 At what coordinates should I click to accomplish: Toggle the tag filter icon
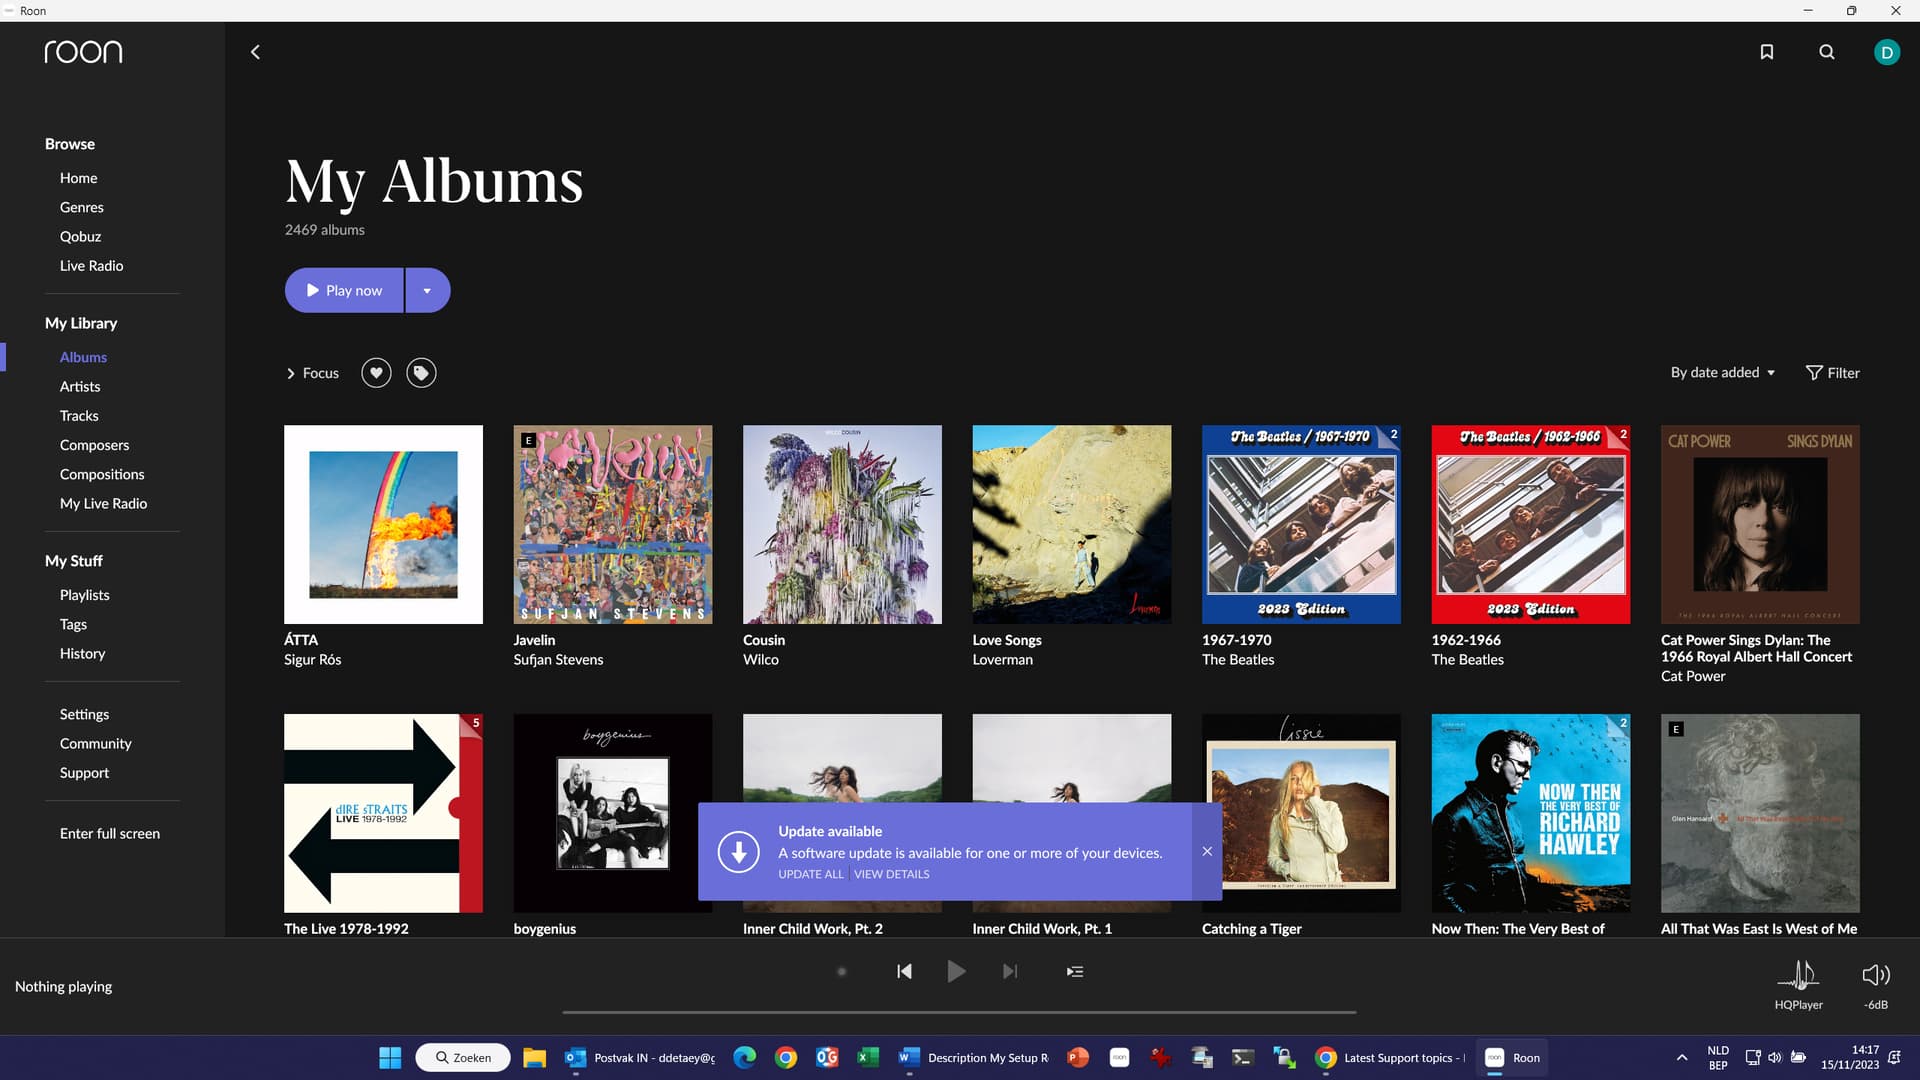[421, 373]
